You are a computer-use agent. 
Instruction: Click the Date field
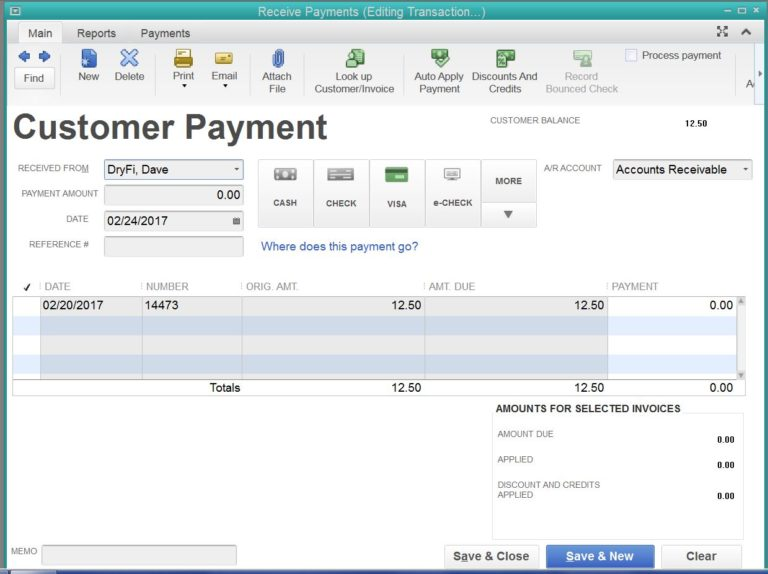(x=173, y=220)
